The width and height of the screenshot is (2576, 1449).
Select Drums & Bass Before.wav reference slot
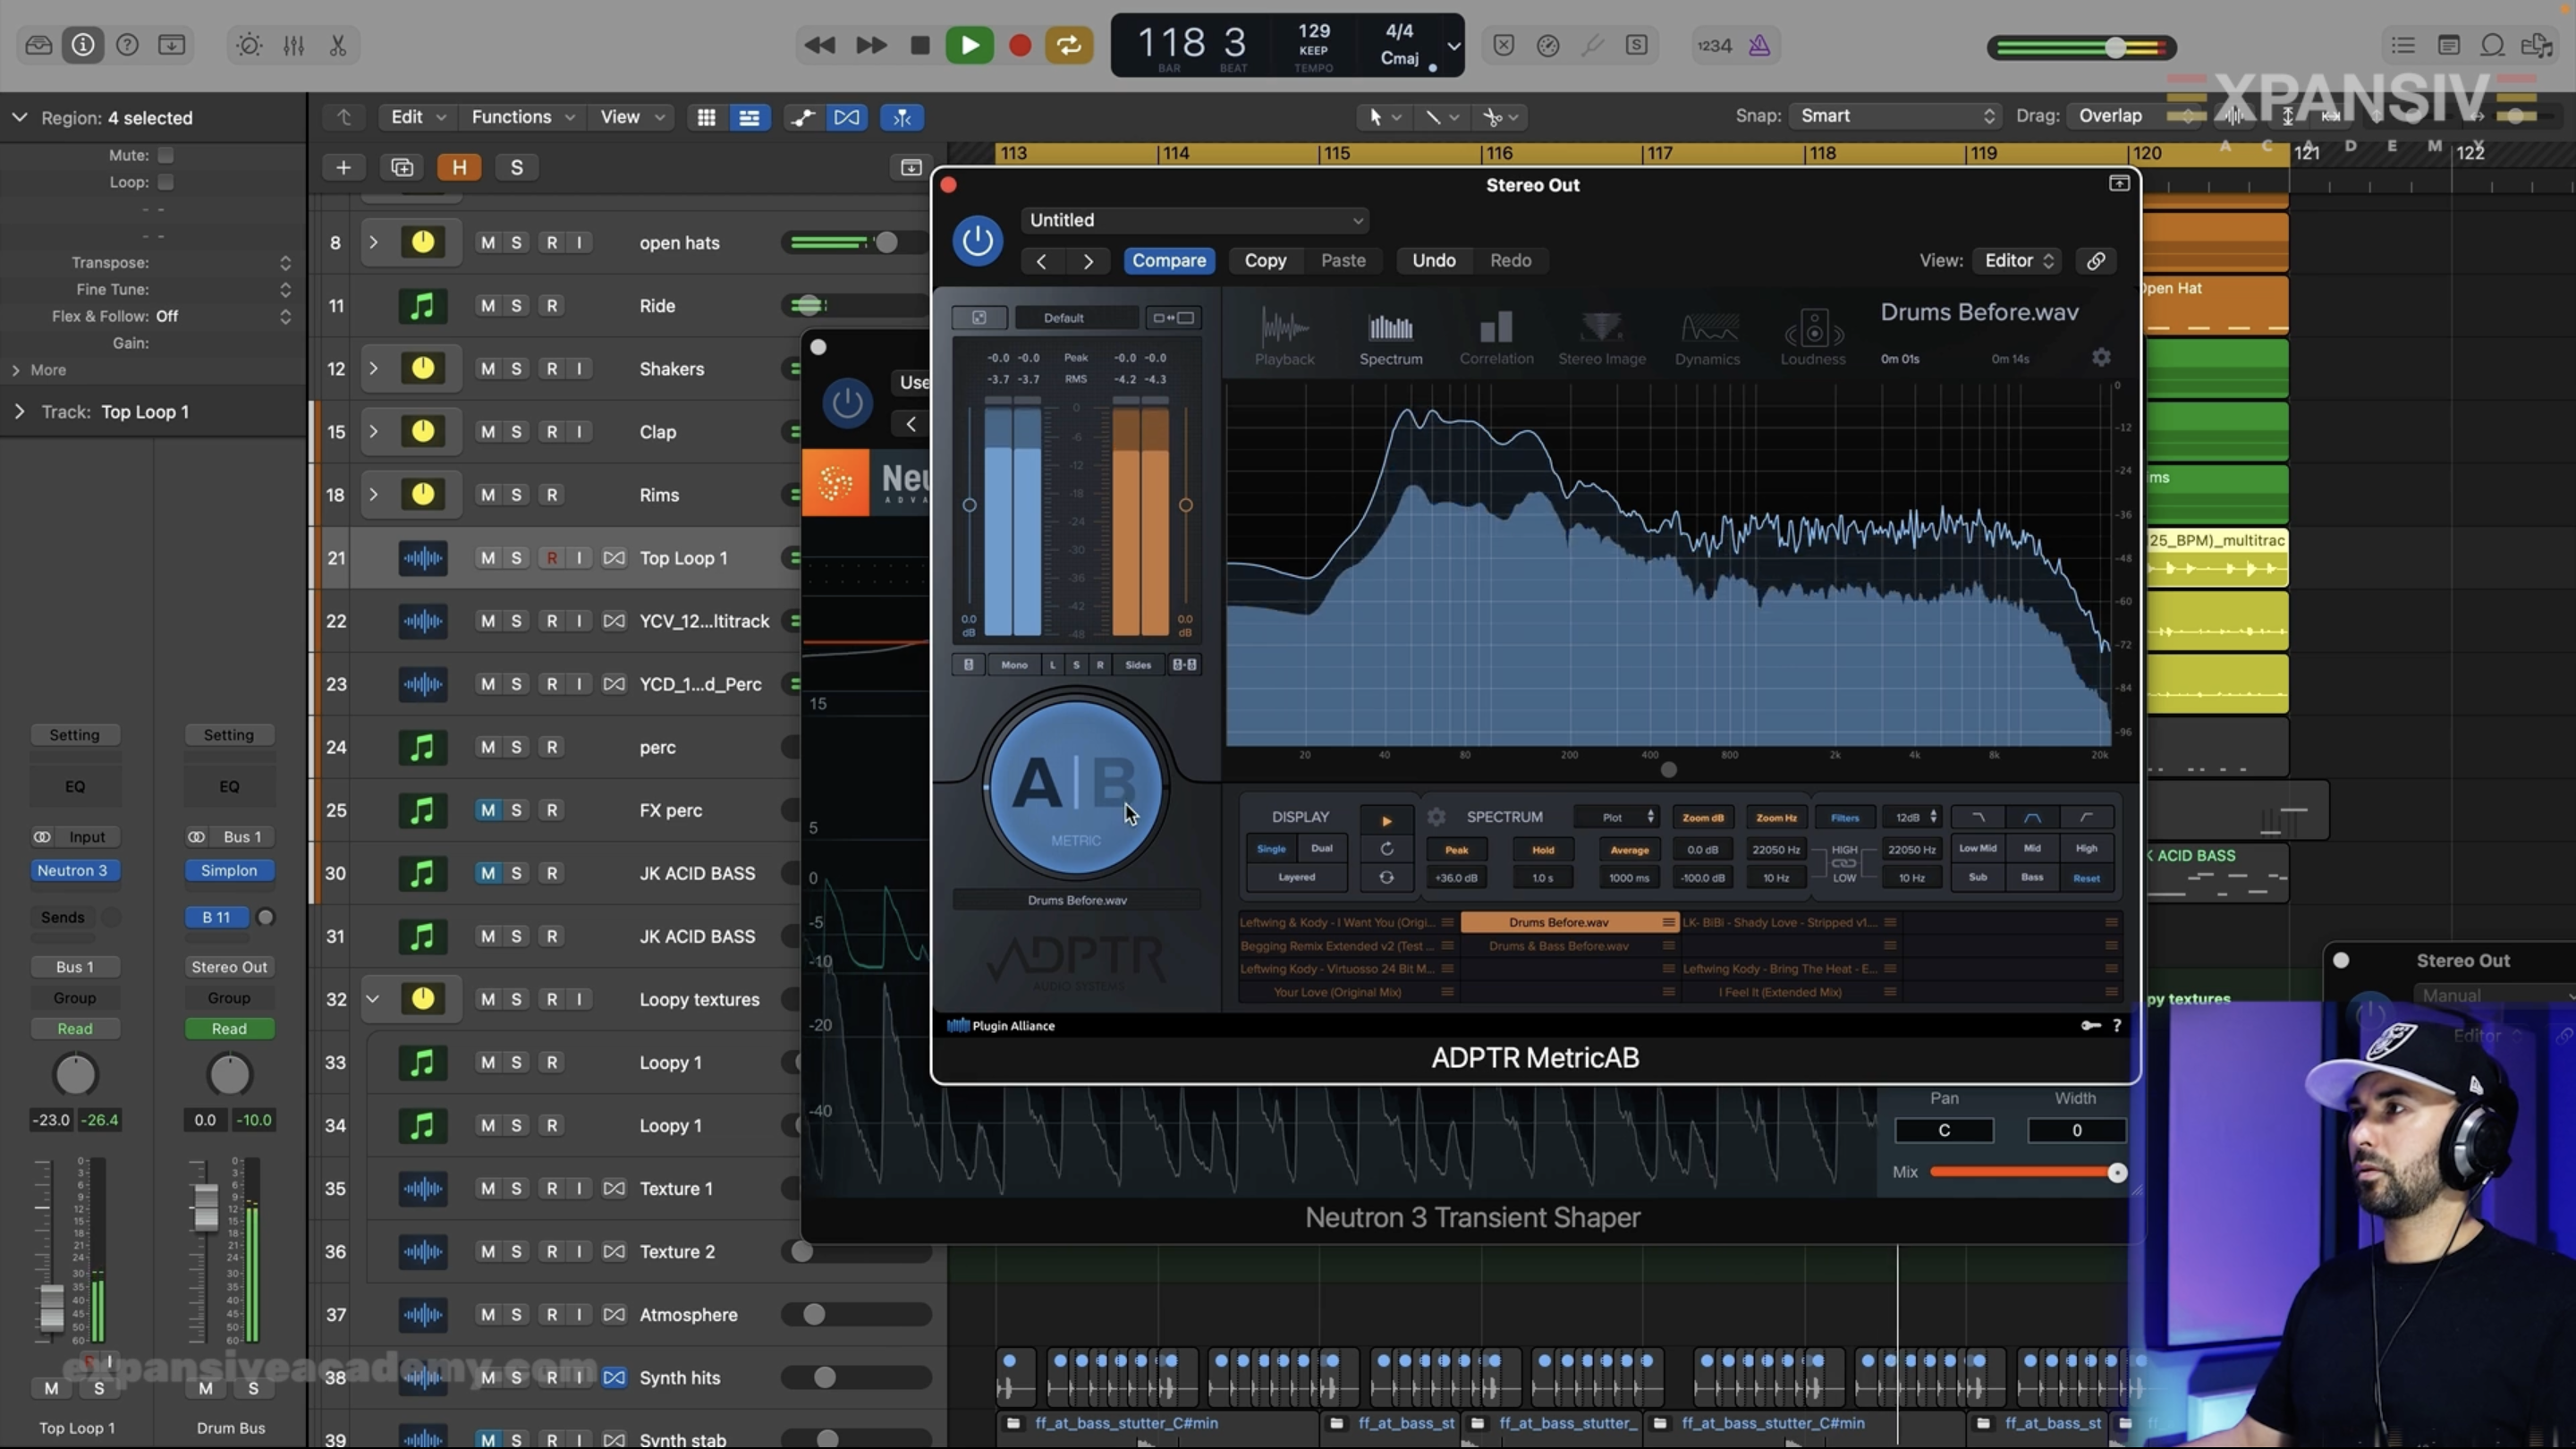[1568, 946]
